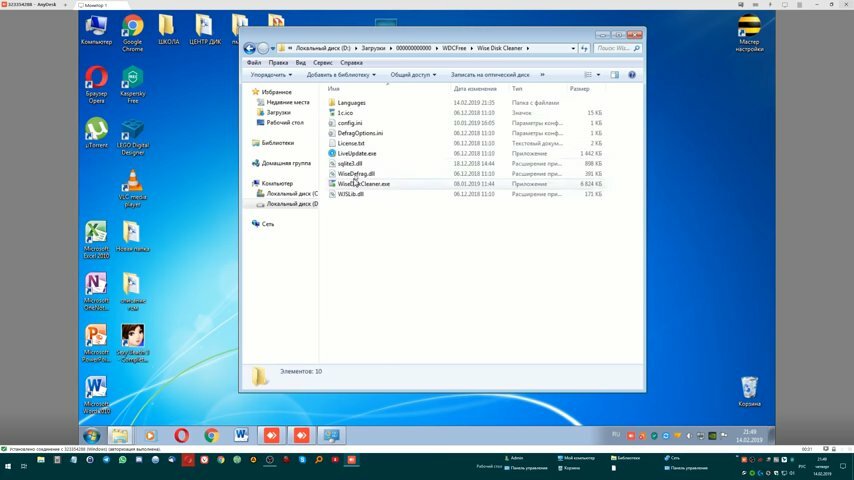The width and height of the screenshot is (854, 480).
Task: Sort files by Размер column
Action: coord(580,89)
